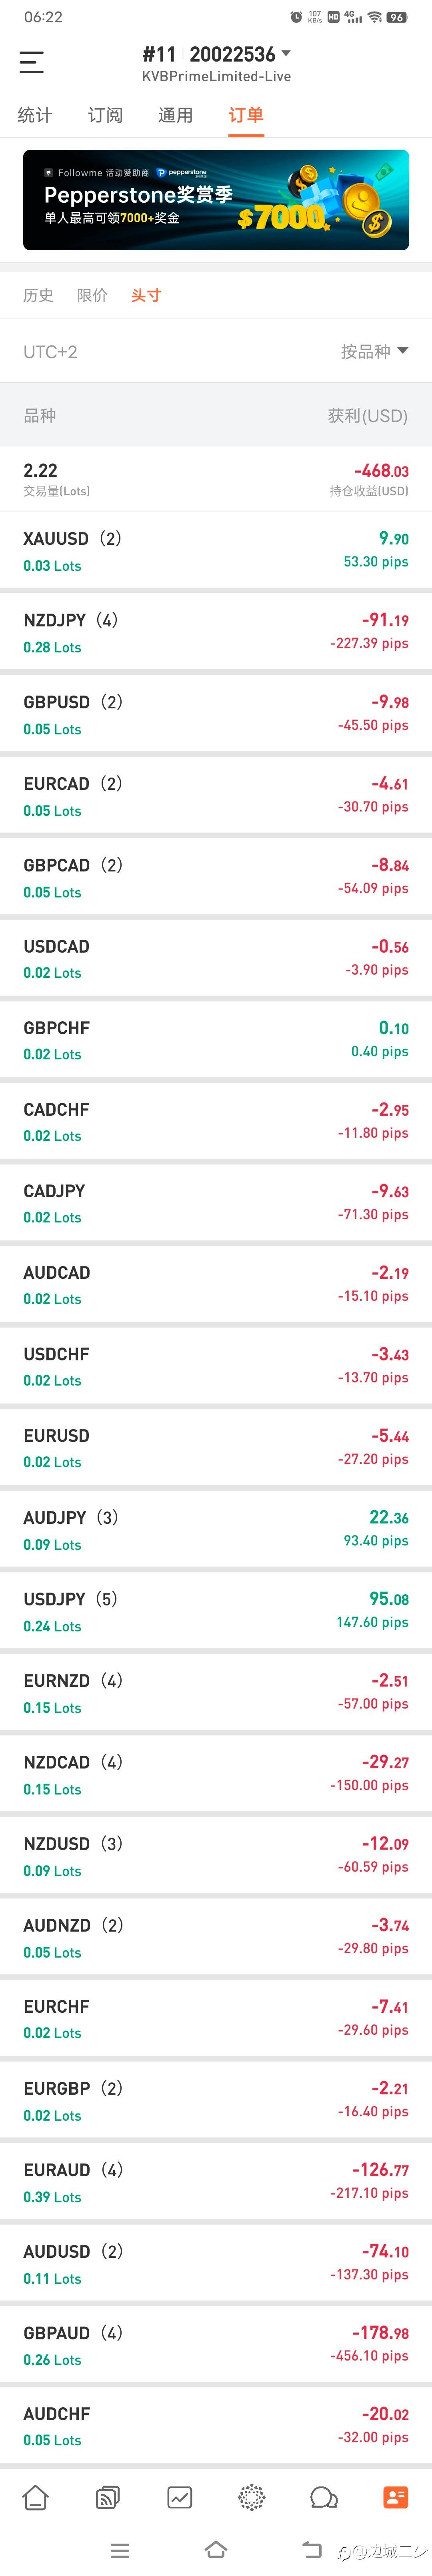Switch to the 订阅 tab
Screen dimensions: 432x2576
click(105, 115)
